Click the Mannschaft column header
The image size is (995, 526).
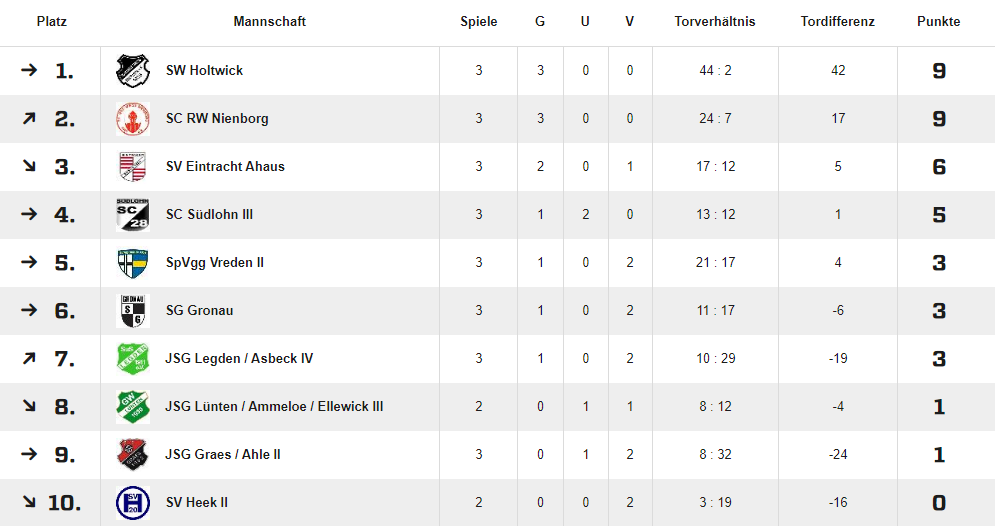[x=270, y=22]
